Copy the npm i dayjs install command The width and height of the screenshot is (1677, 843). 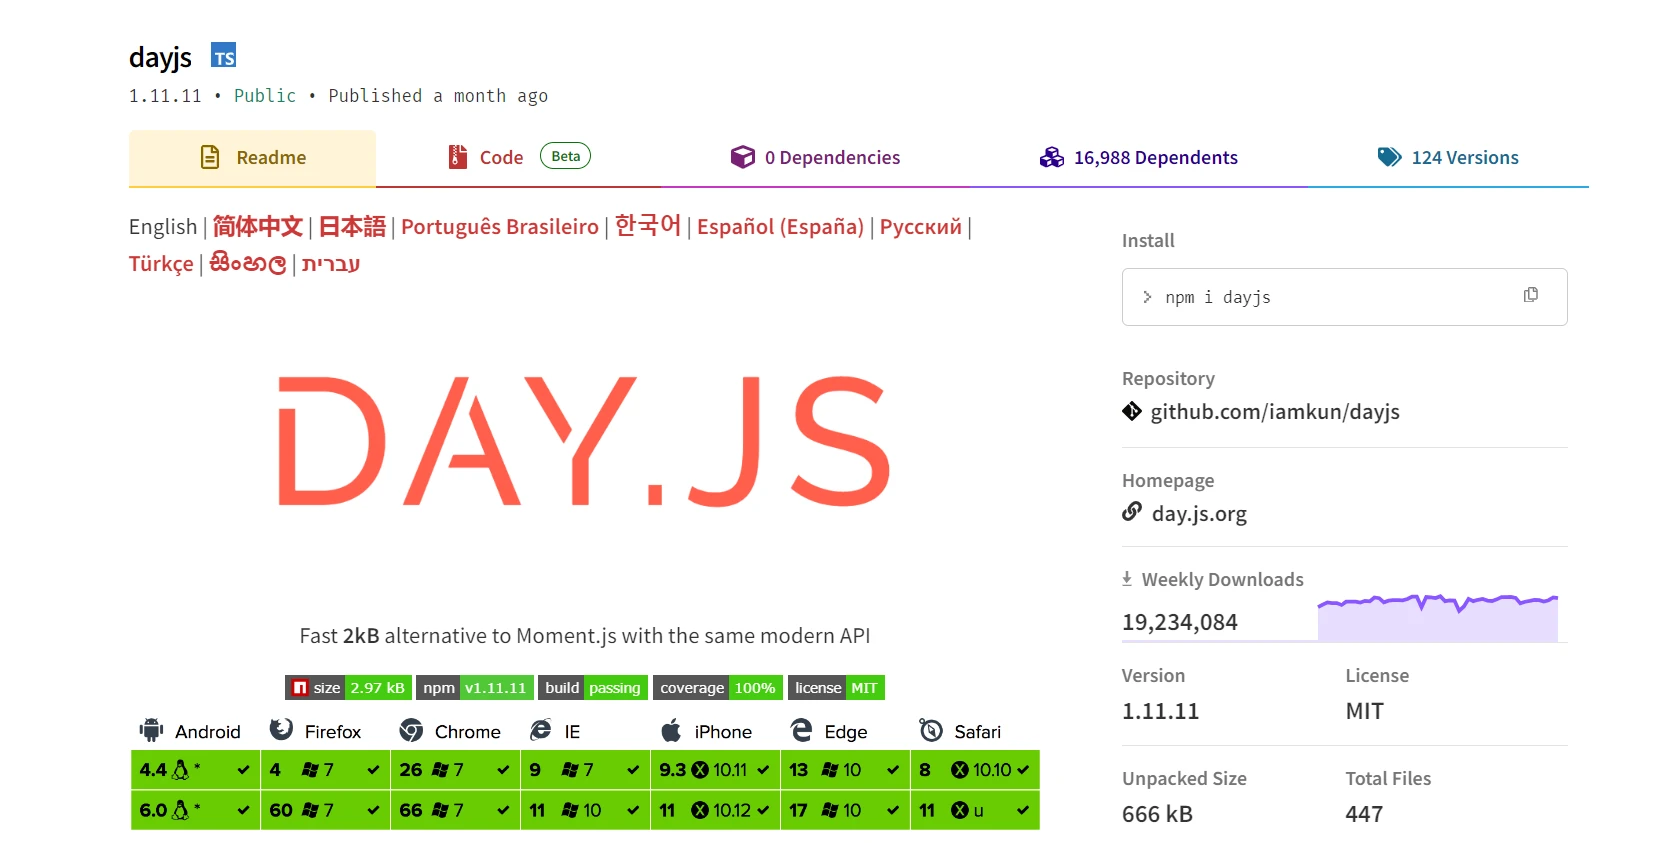click(x=1530, y=295)
